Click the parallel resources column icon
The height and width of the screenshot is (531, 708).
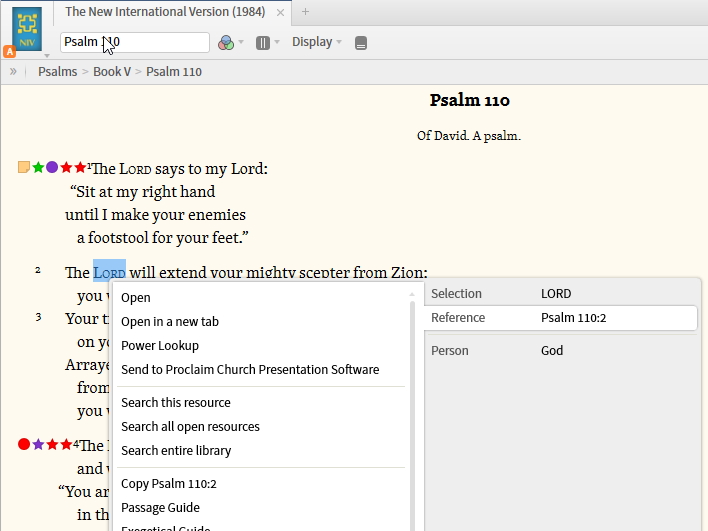pyautogui.click(x=263, y=42)
